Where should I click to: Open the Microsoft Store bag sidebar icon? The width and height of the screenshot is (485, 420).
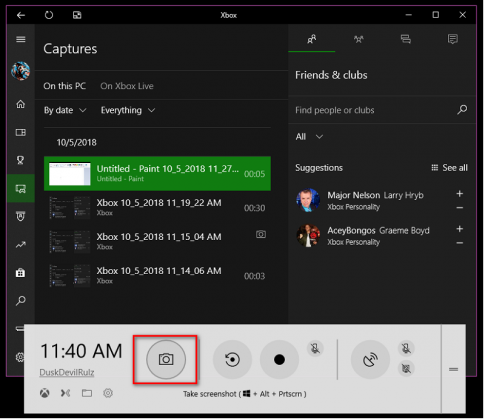[x=21, y=273]
